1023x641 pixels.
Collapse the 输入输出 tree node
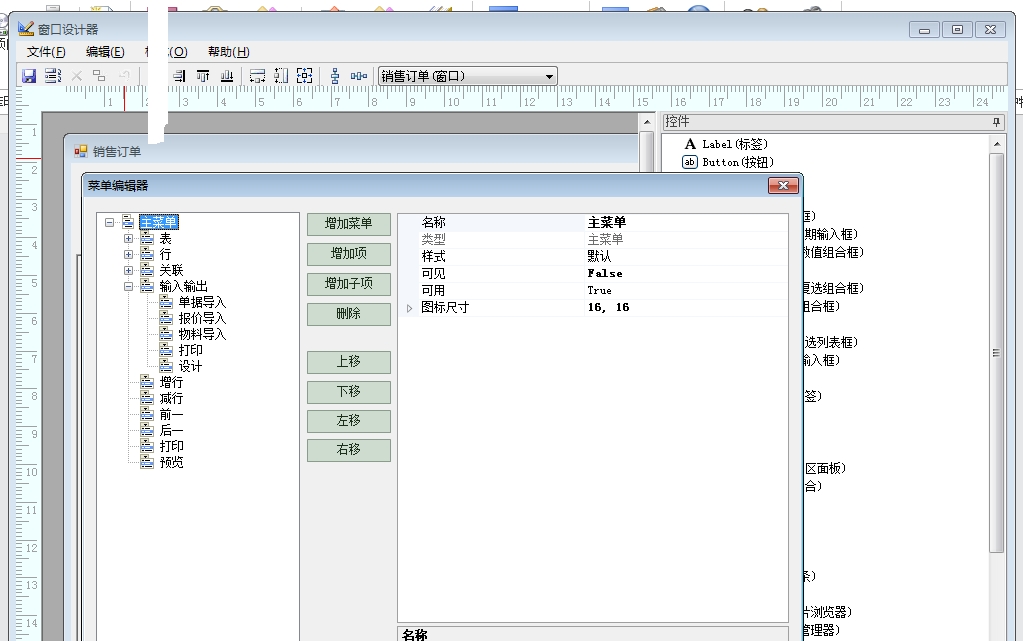pos(128,286)
